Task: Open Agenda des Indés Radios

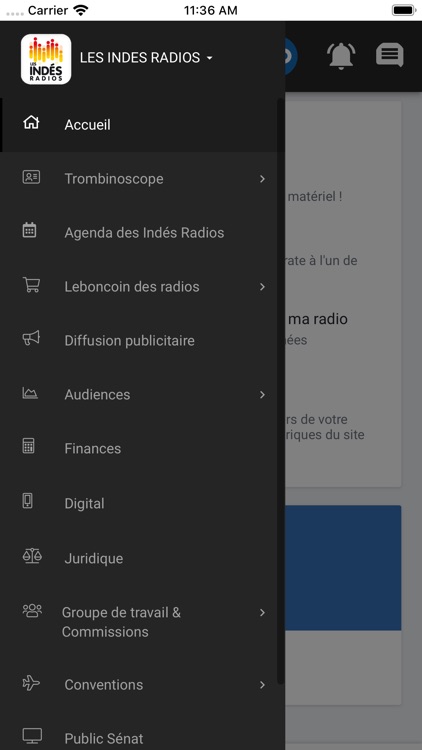Action: [x=144, y=233]
